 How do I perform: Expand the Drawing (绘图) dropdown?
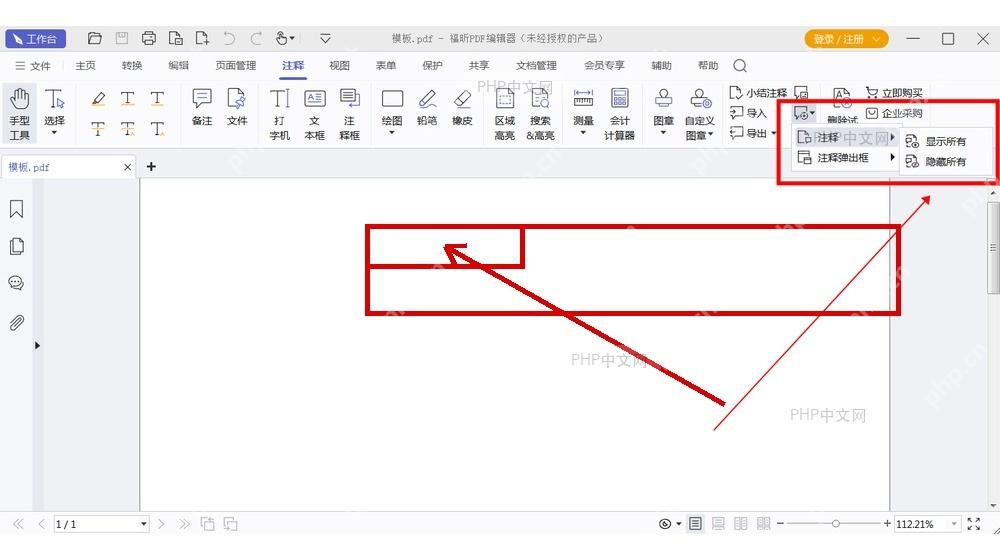(x=392, y=133)
